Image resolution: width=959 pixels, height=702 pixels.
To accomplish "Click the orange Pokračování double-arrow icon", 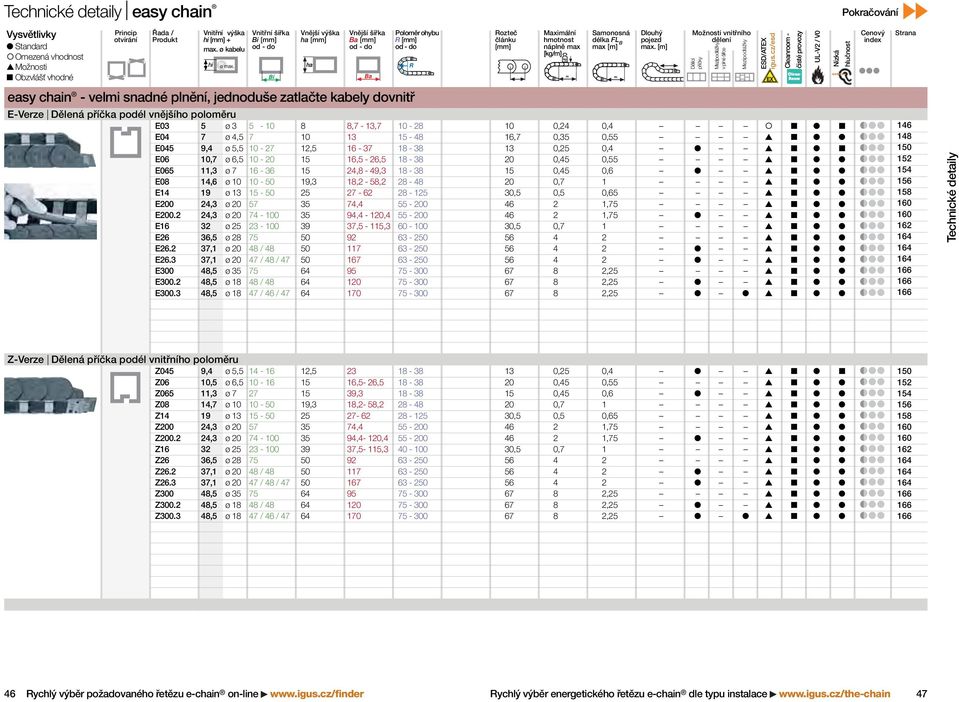I will tap(915, 11).
